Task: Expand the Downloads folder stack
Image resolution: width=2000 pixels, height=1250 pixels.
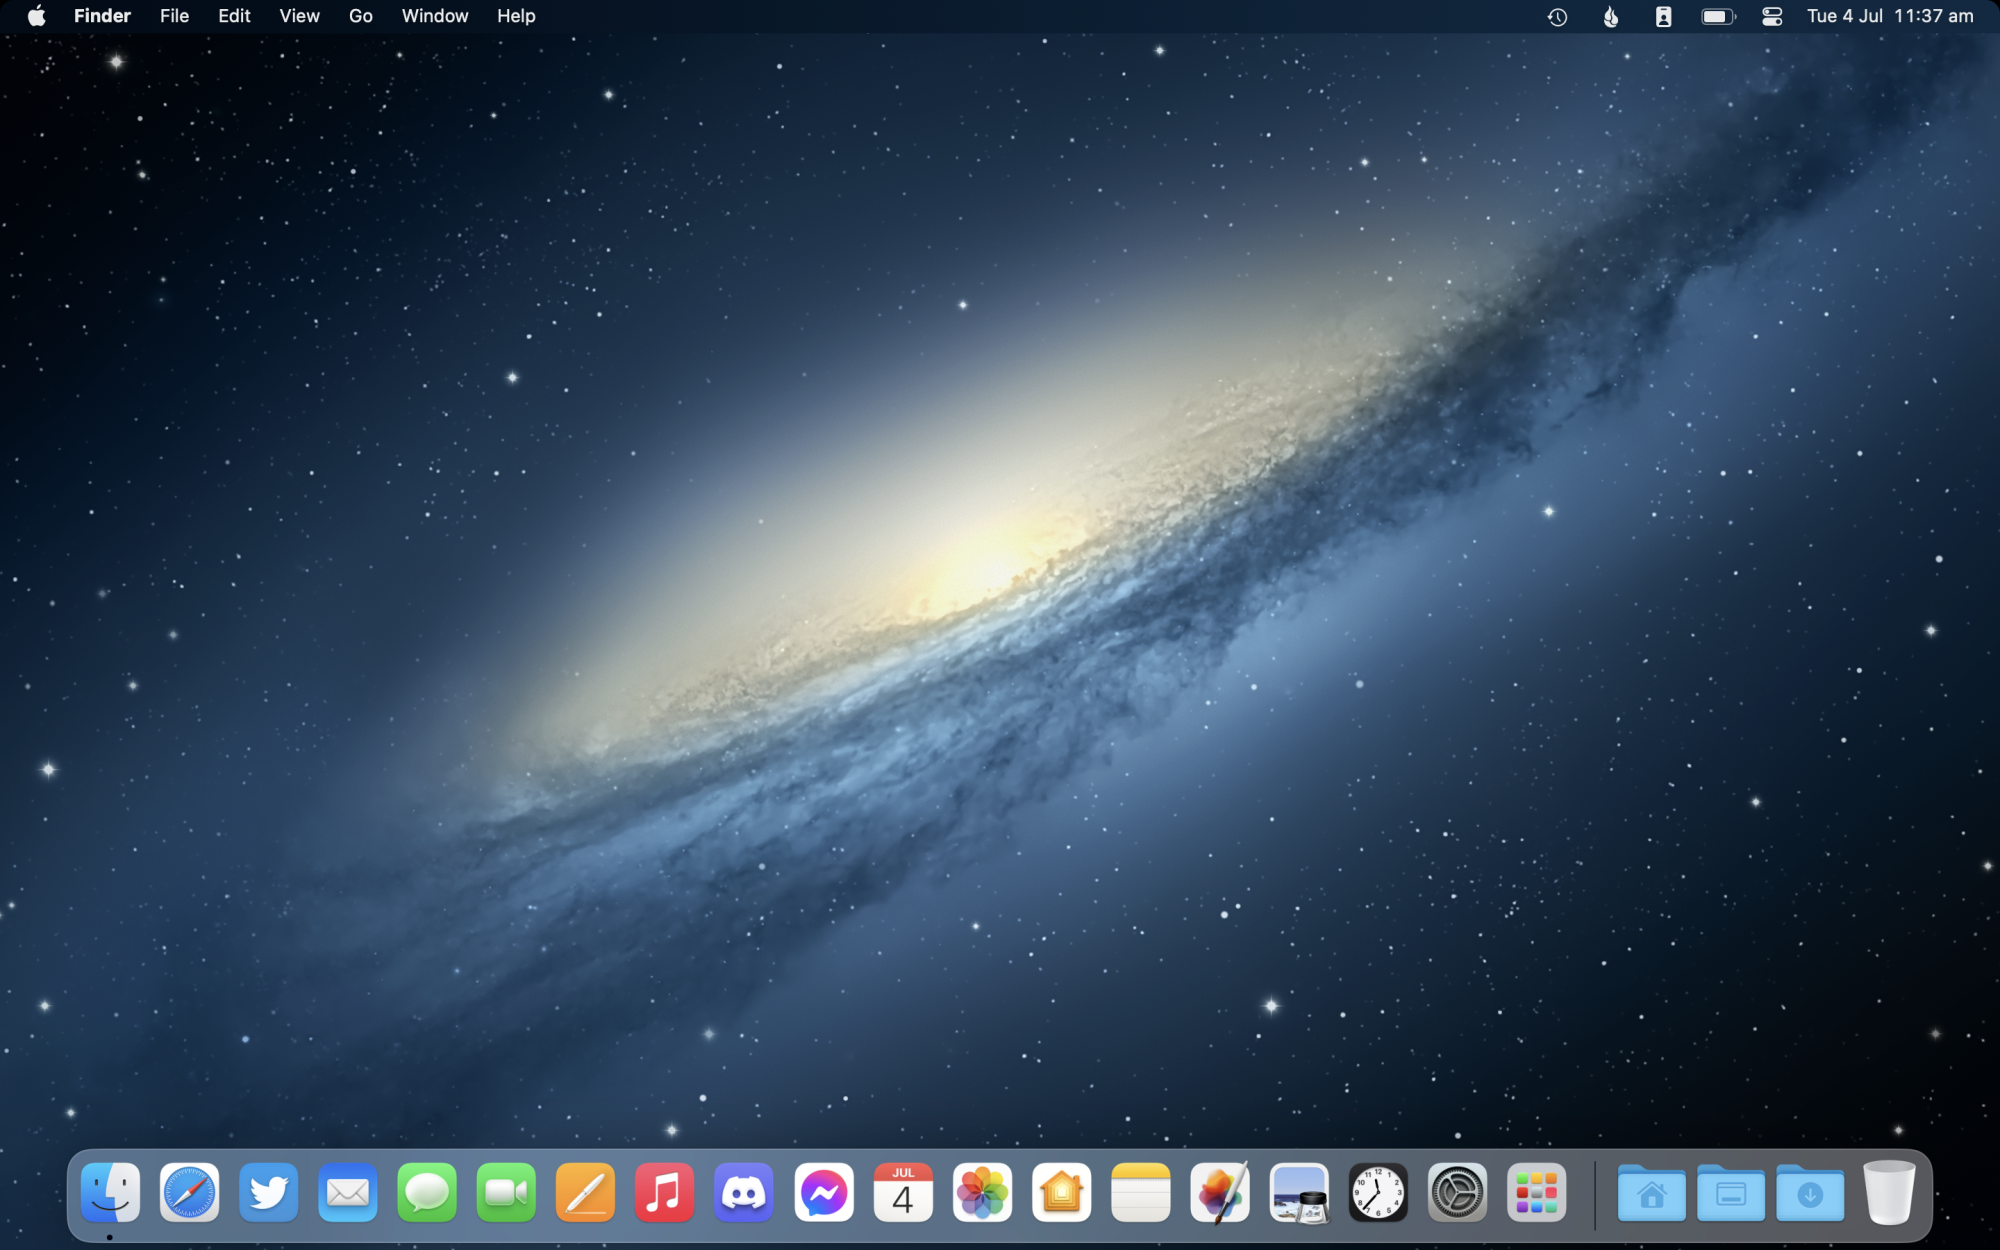Action: coord(1810,1192)
